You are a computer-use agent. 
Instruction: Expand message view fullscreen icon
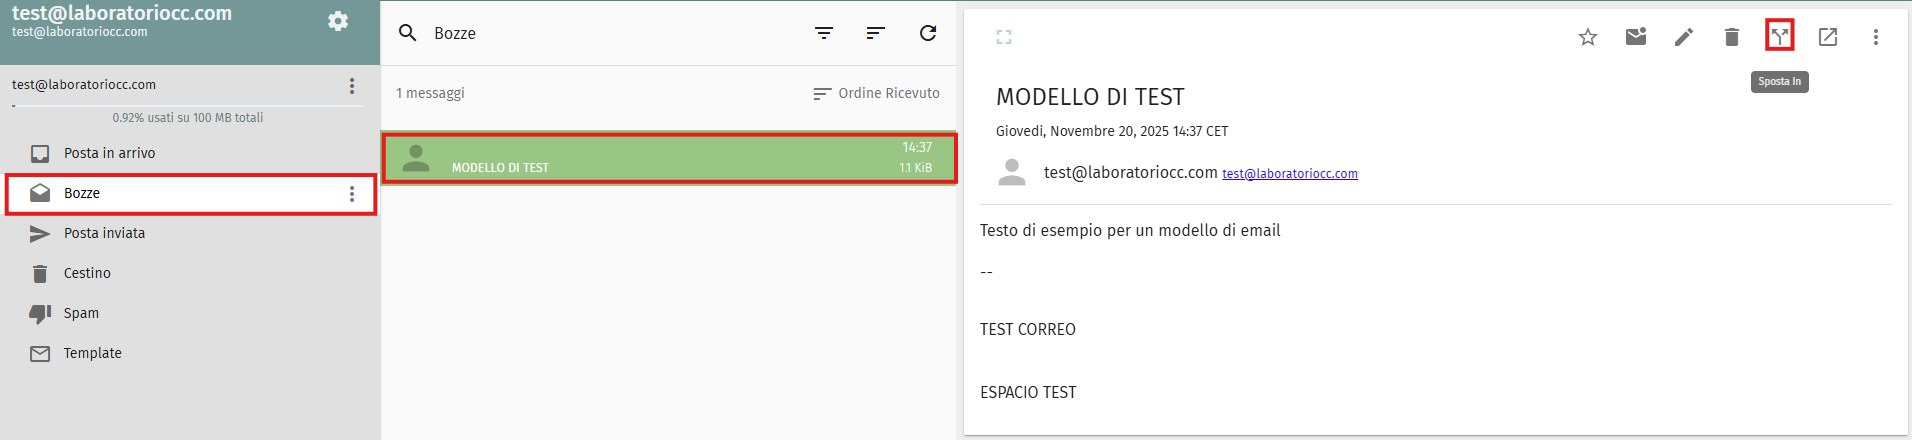point(1004,37)
